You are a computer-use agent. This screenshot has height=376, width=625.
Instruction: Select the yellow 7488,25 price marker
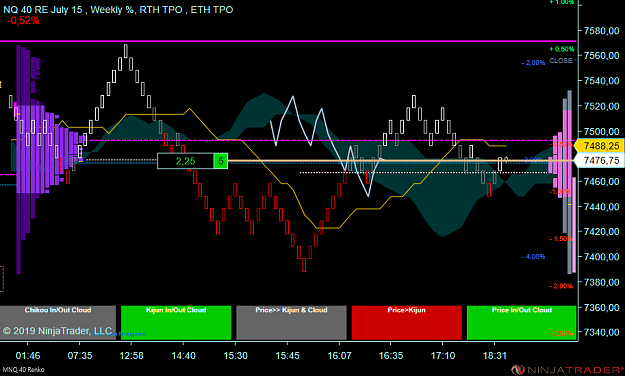pyautogui.click(x=599, y=146)
